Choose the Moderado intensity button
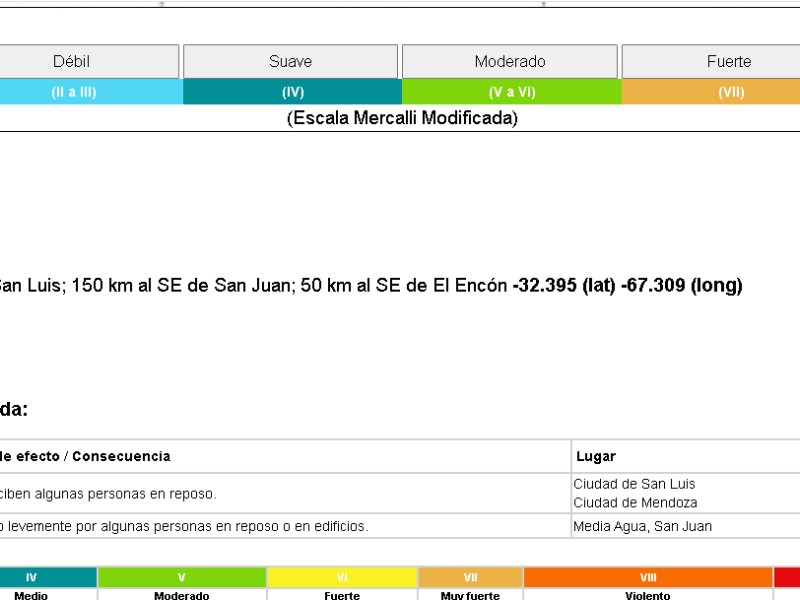 (x=510, y=62)
